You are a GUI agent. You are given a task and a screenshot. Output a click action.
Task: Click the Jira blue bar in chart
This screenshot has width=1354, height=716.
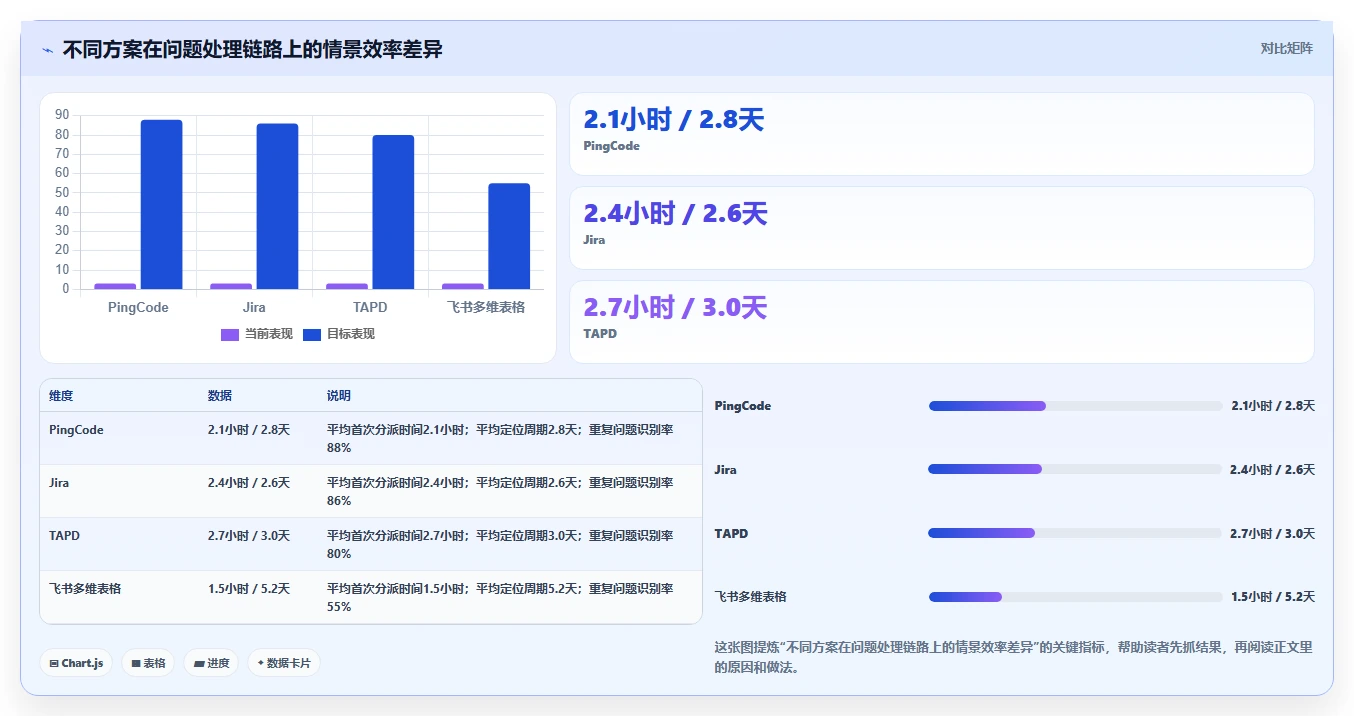277,206
